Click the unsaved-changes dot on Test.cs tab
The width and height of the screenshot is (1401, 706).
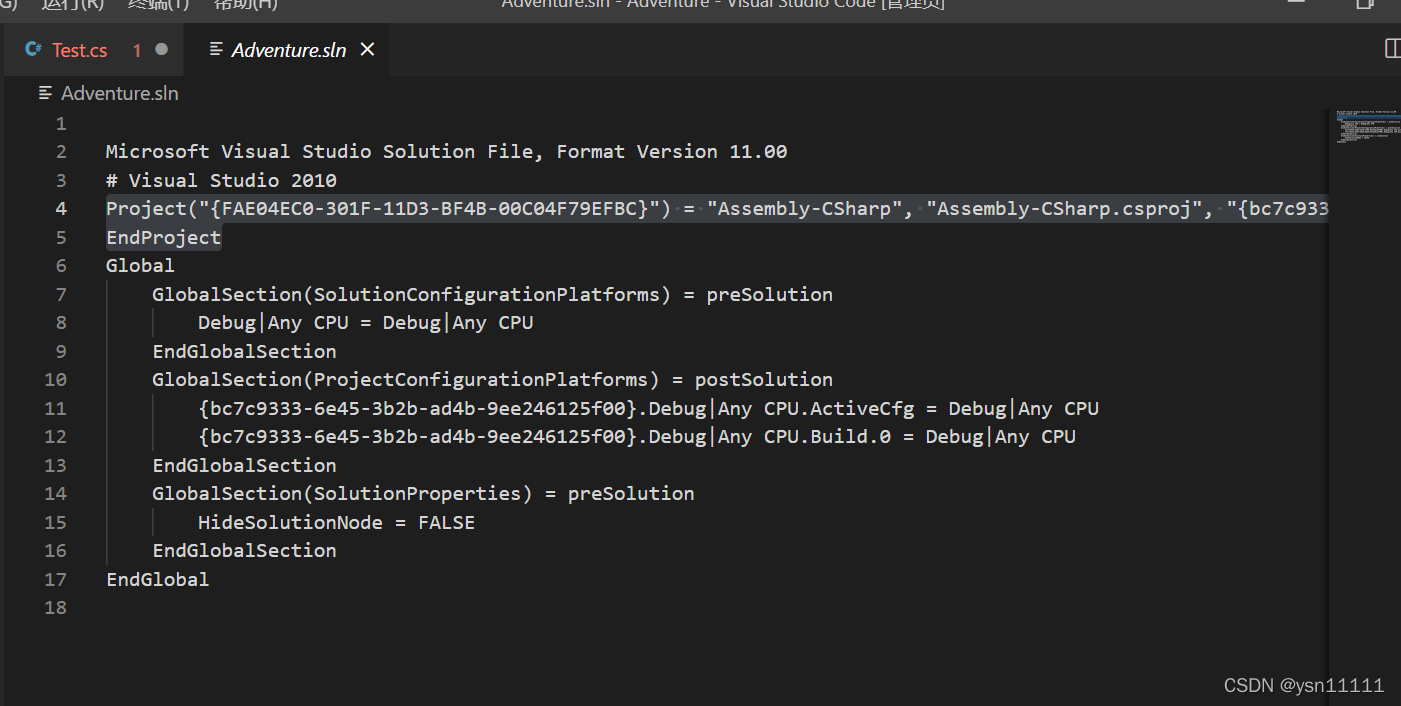pyautogui.click(x=162, y=50)
